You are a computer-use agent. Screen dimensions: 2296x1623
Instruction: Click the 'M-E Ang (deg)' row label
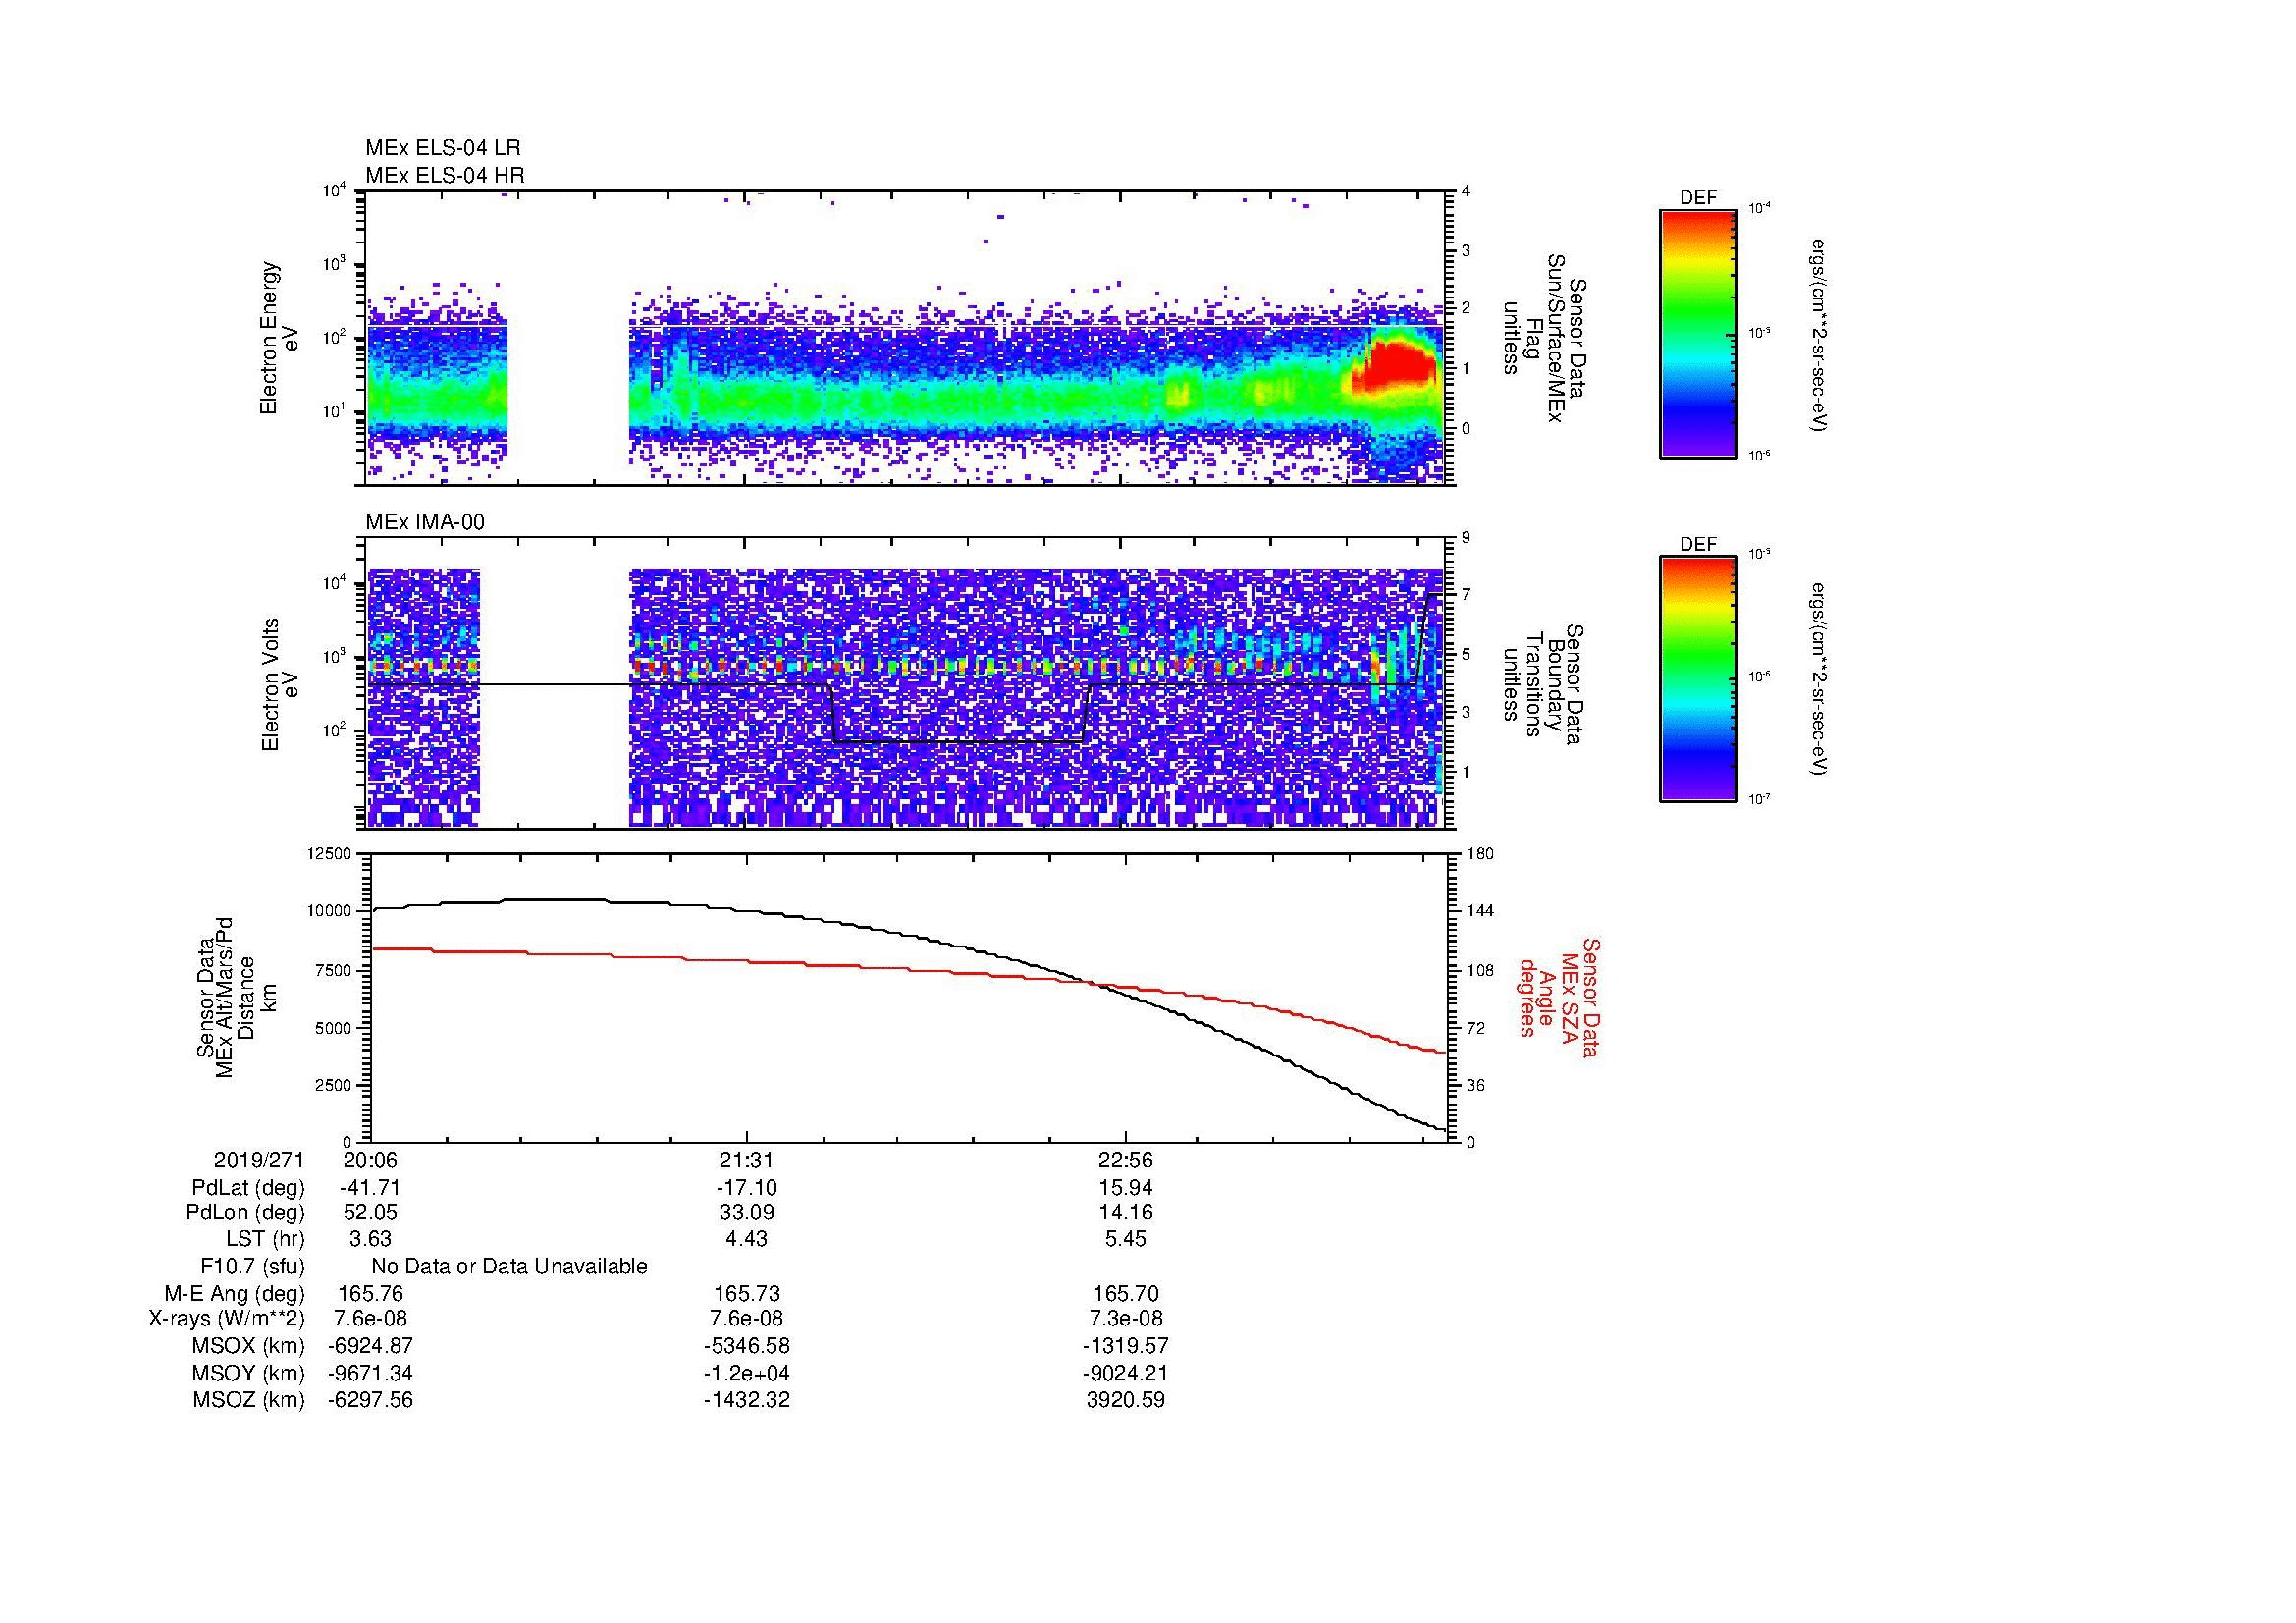click(234, 1293)
